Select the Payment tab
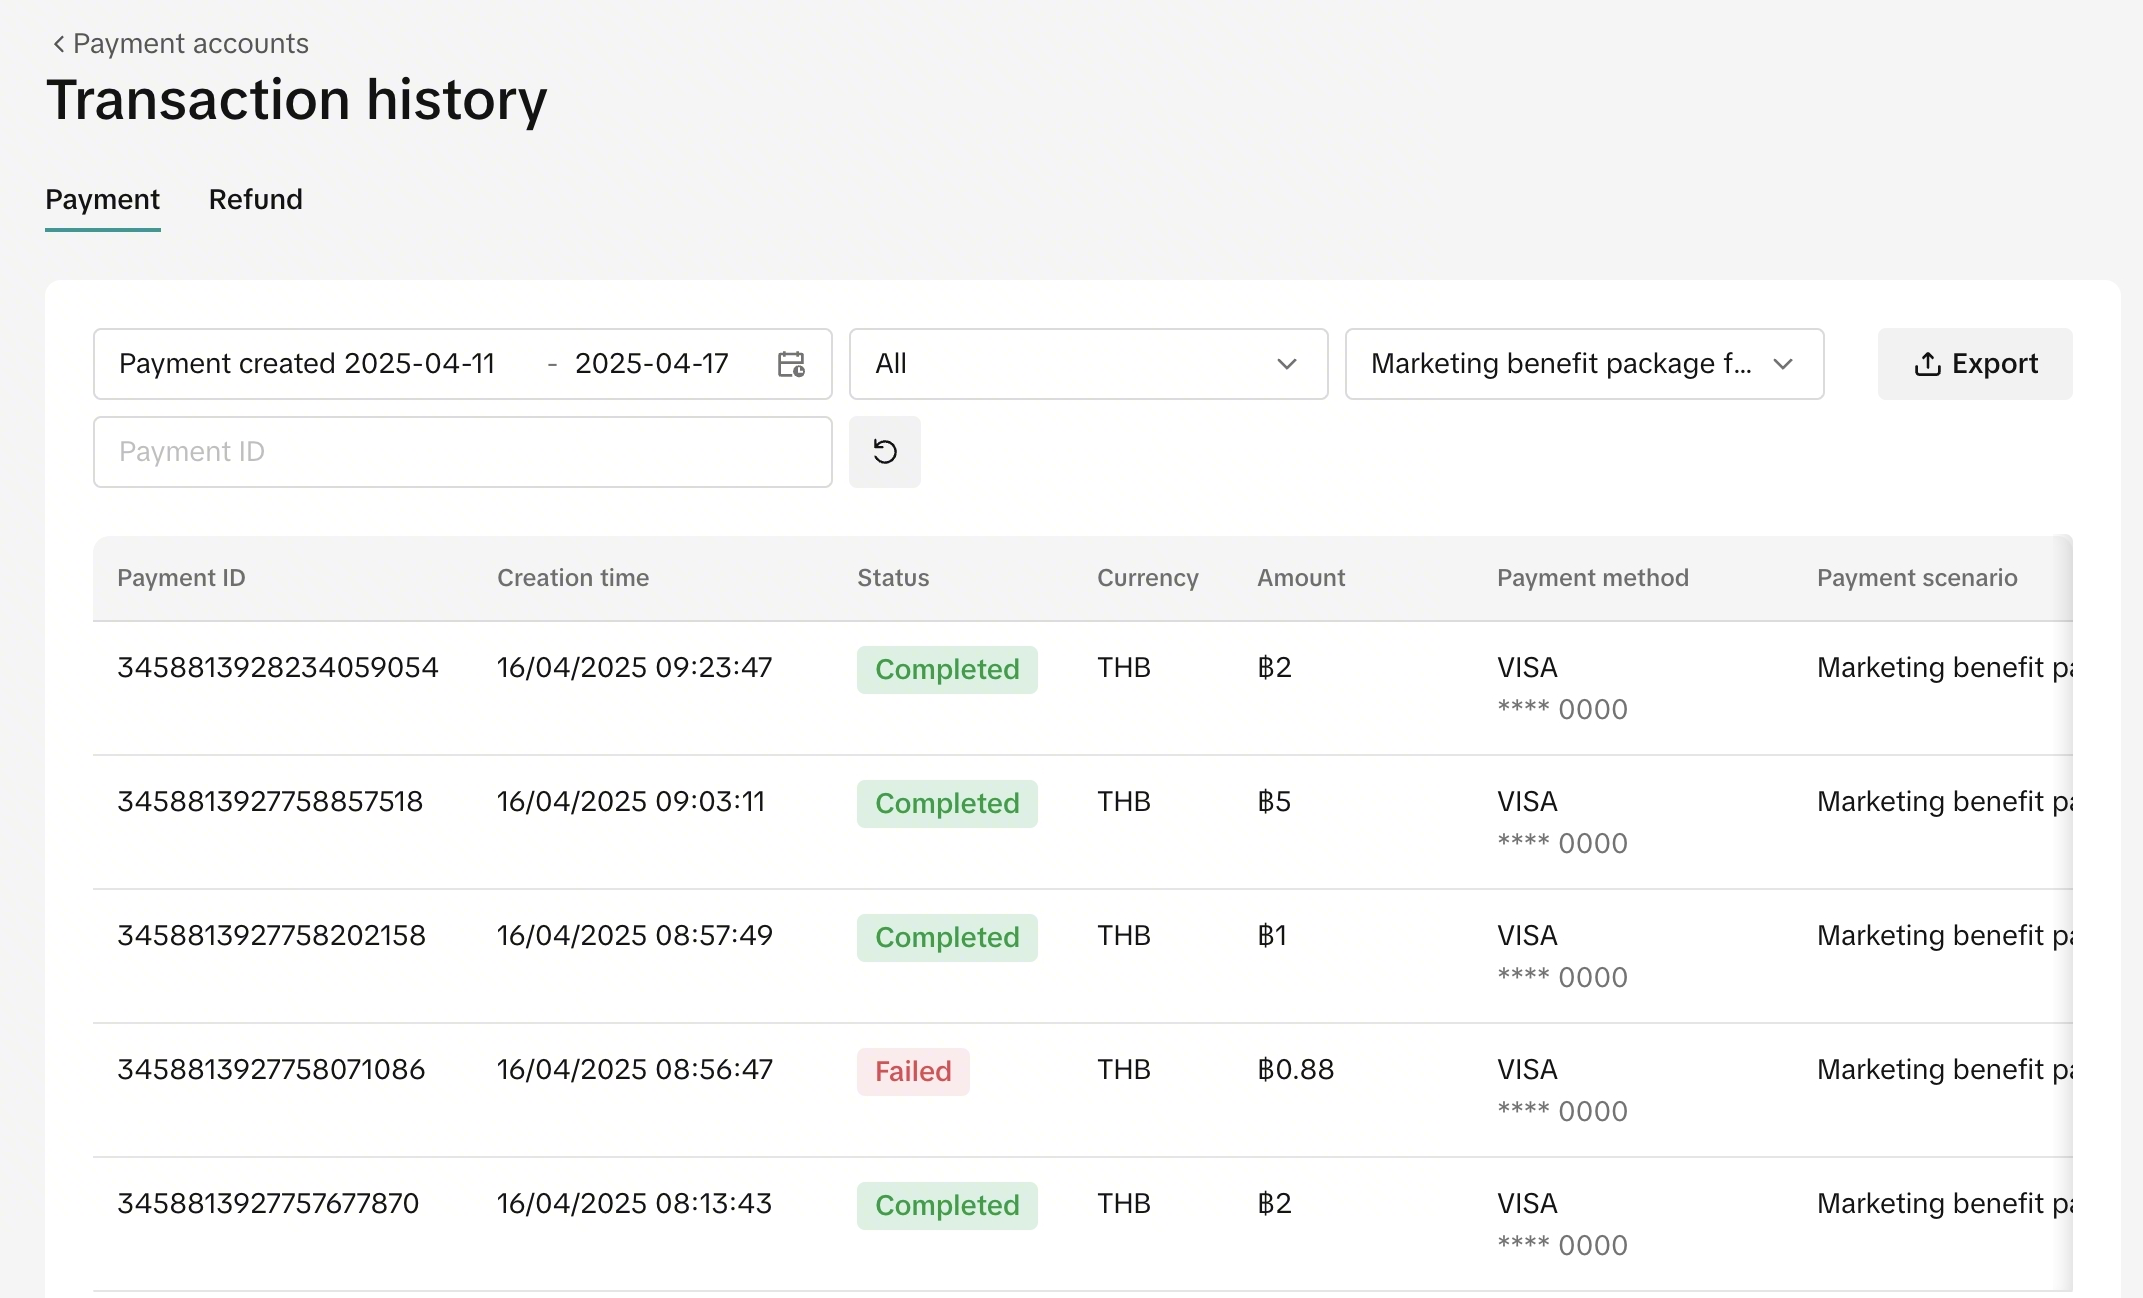The height and width of the screenshot is (1298, 2143). coord(102,199)
